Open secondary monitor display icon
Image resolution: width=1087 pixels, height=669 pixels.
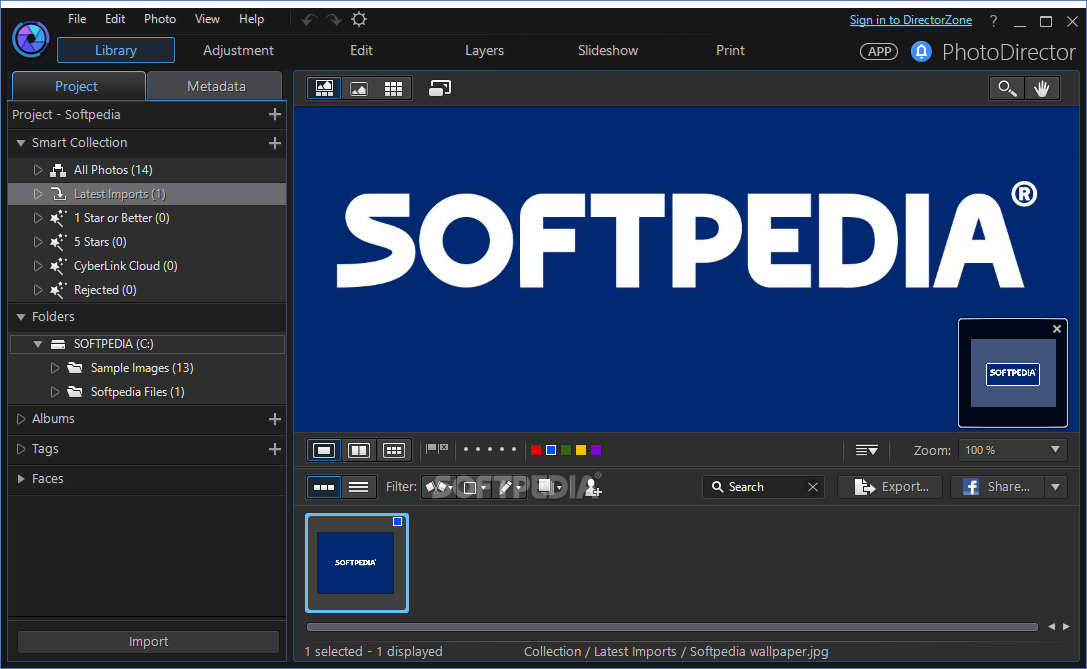(x=440, y=88)
